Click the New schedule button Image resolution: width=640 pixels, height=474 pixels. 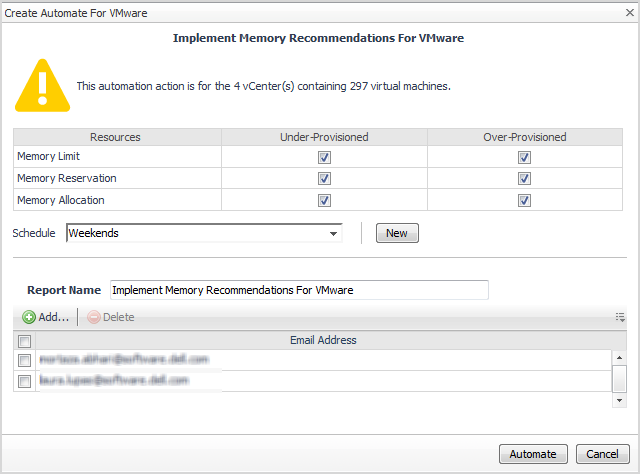[x=397, y=233]
